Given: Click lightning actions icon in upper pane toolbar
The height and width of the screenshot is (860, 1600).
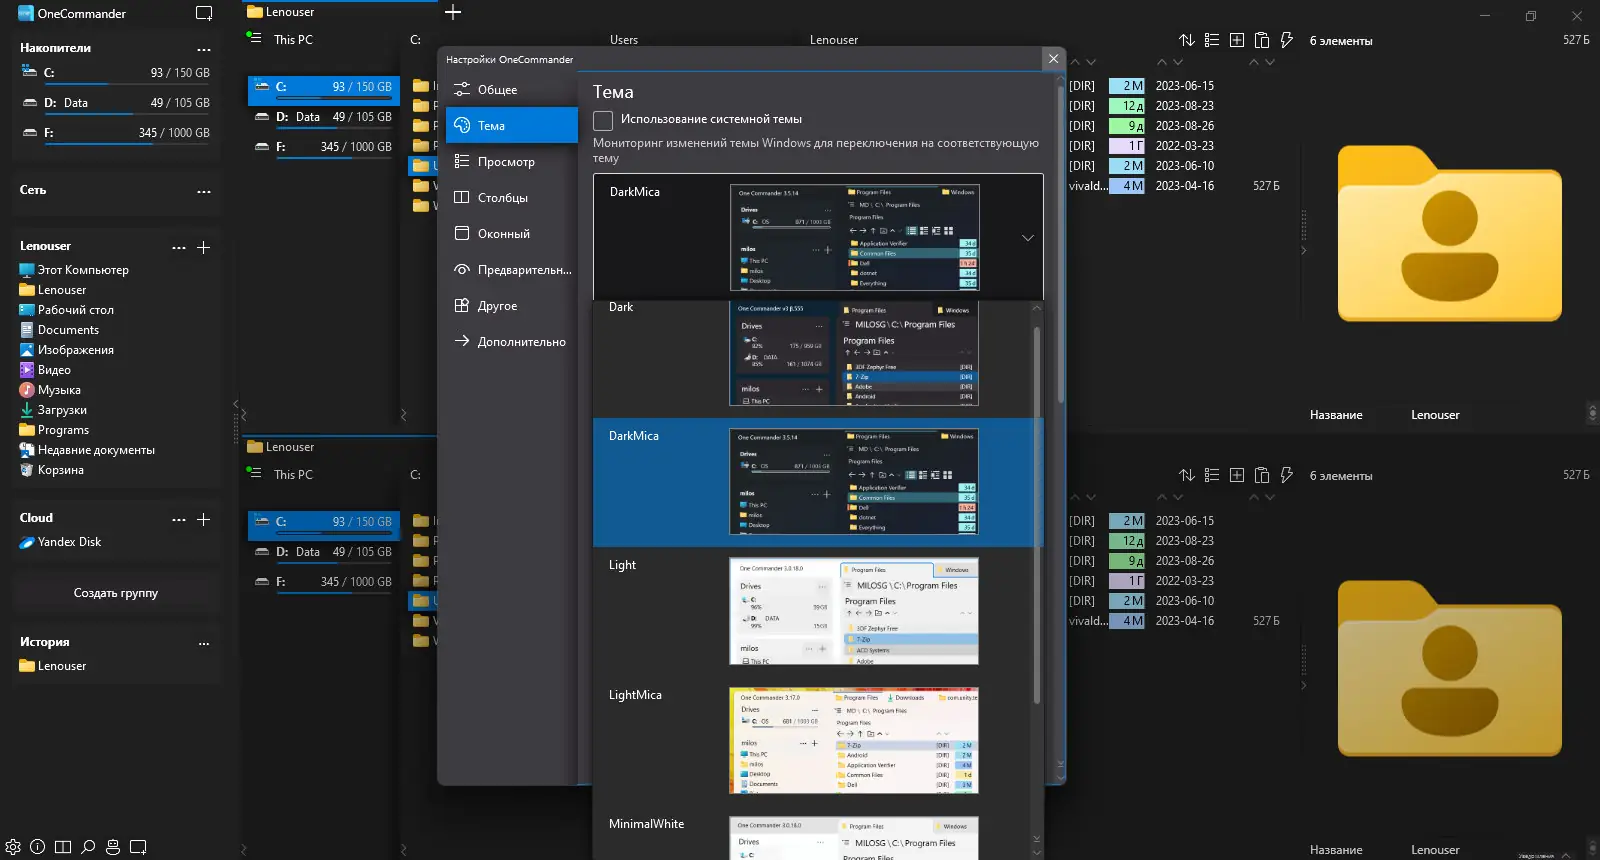Looking at the screenshot, I should click(x=1287, y=40).
